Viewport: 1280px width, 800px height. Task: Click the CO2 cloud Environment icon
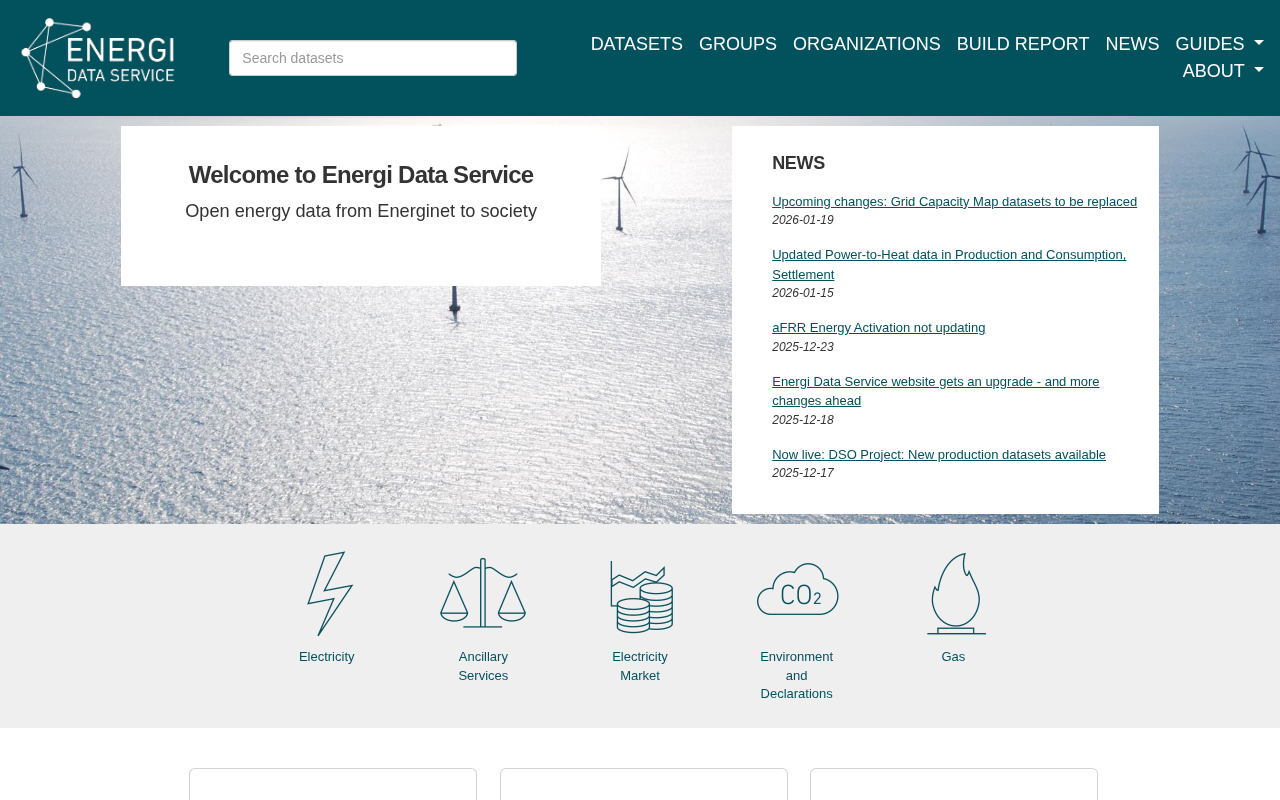pos(797,590)
